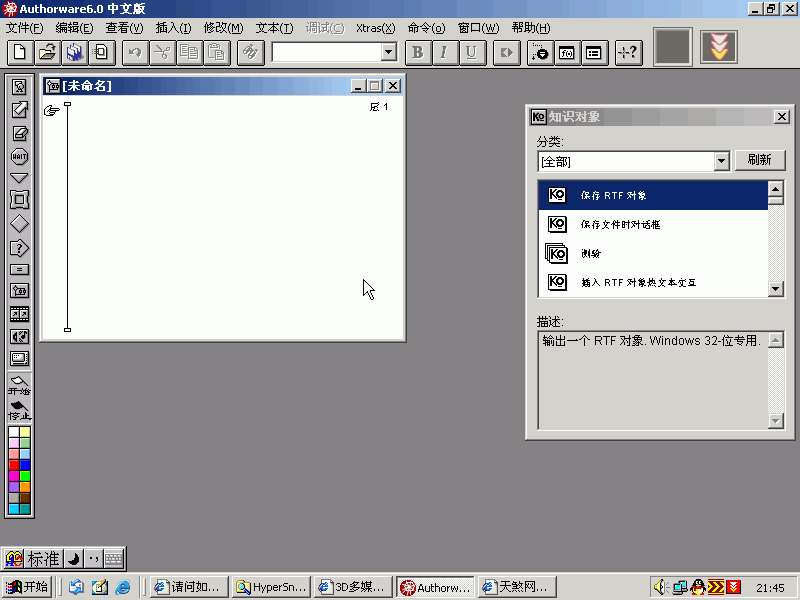Select the Video icon in palette
Screen dimensions: 800x600
pos(19,359)
